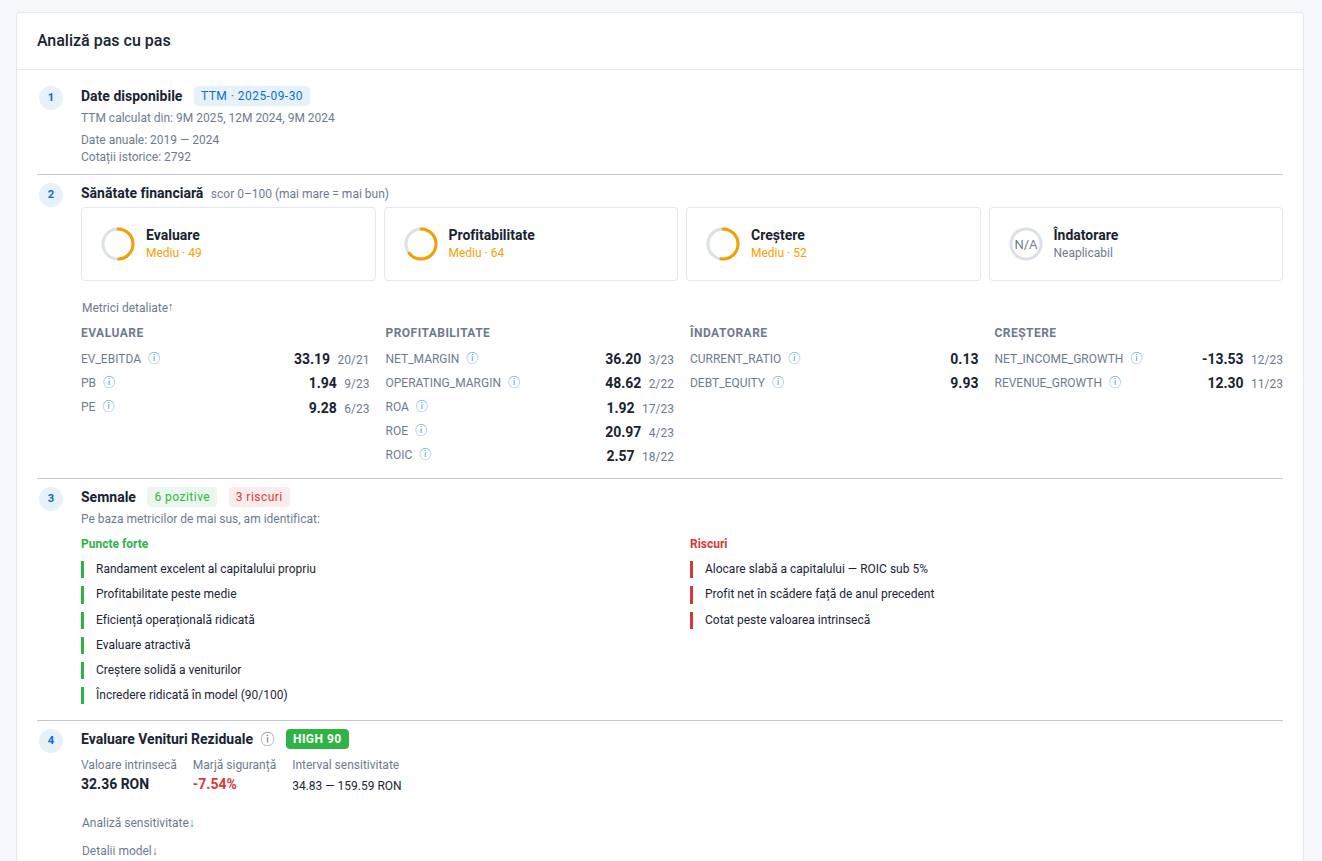Click info icon next to EV_EBITDA
Viewport: 1322px width, 861px height.
pyautogui.click(x=155, y=358)
